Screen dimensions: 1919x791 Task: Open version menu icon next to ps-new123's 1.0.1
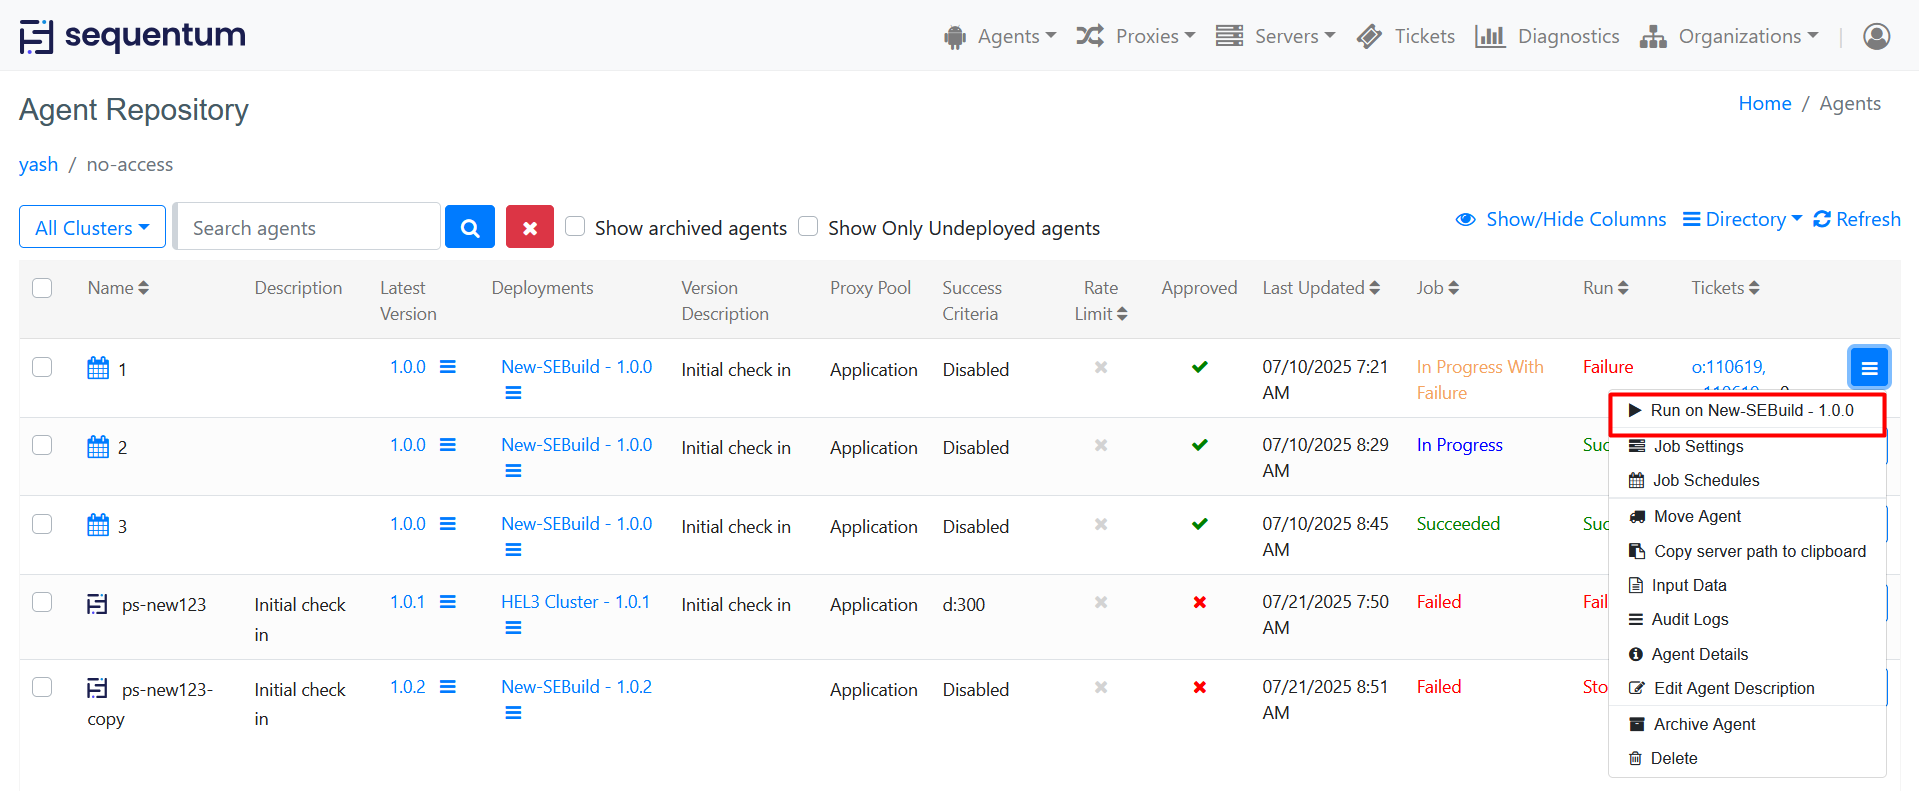(x=448, y=602)
